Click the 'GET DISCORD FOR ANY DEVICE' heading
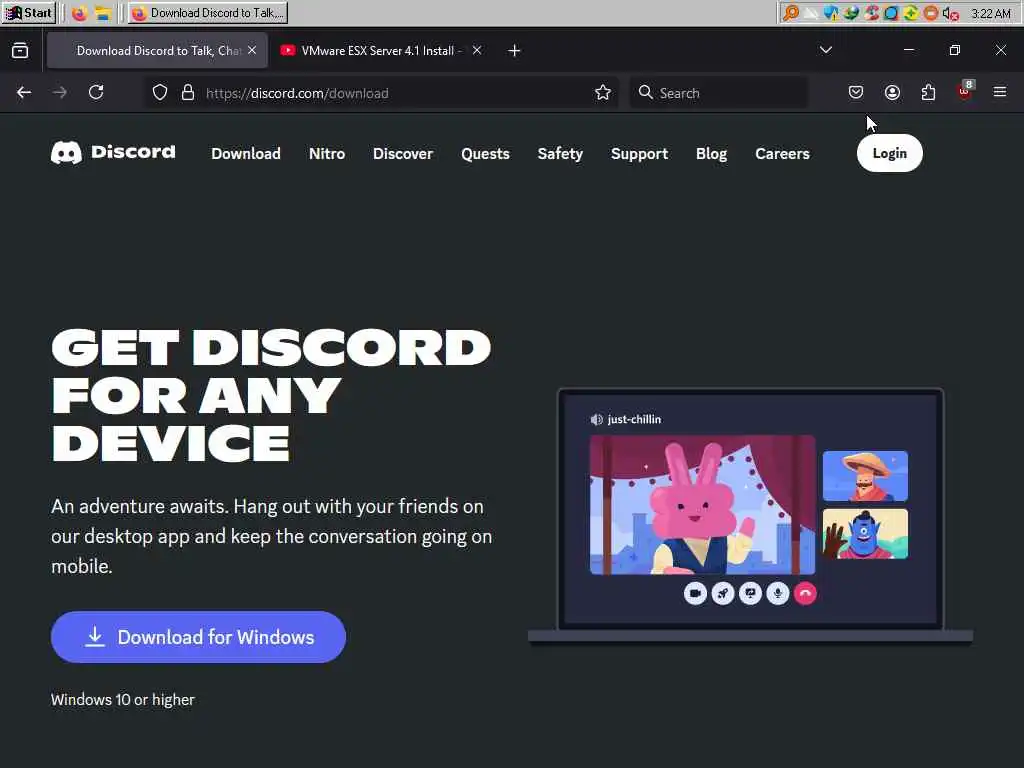The image size is (1024, 768). (271, 396)
